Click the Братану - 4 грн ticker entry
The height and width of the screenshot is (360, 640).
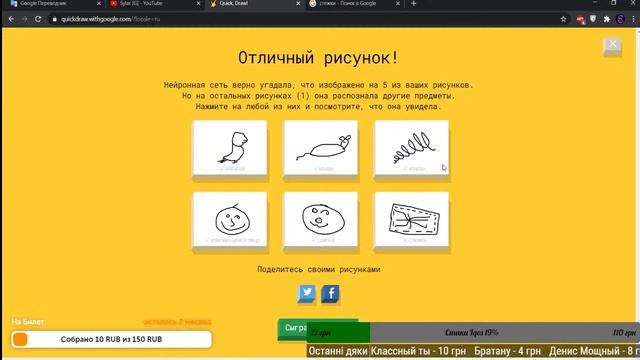coord(507,351)
